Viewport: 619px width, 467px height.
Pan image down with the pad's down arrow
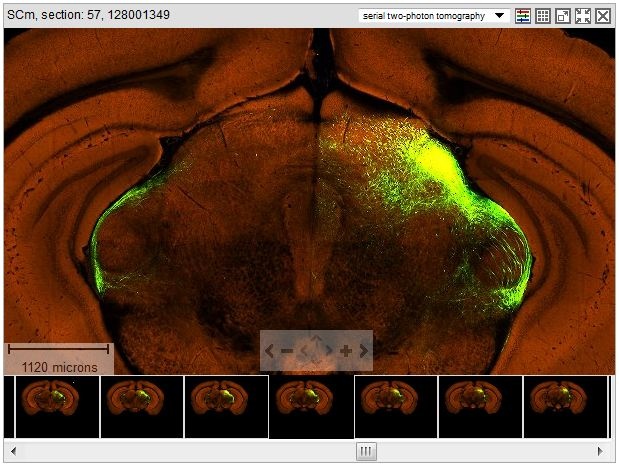click(316, 362)
